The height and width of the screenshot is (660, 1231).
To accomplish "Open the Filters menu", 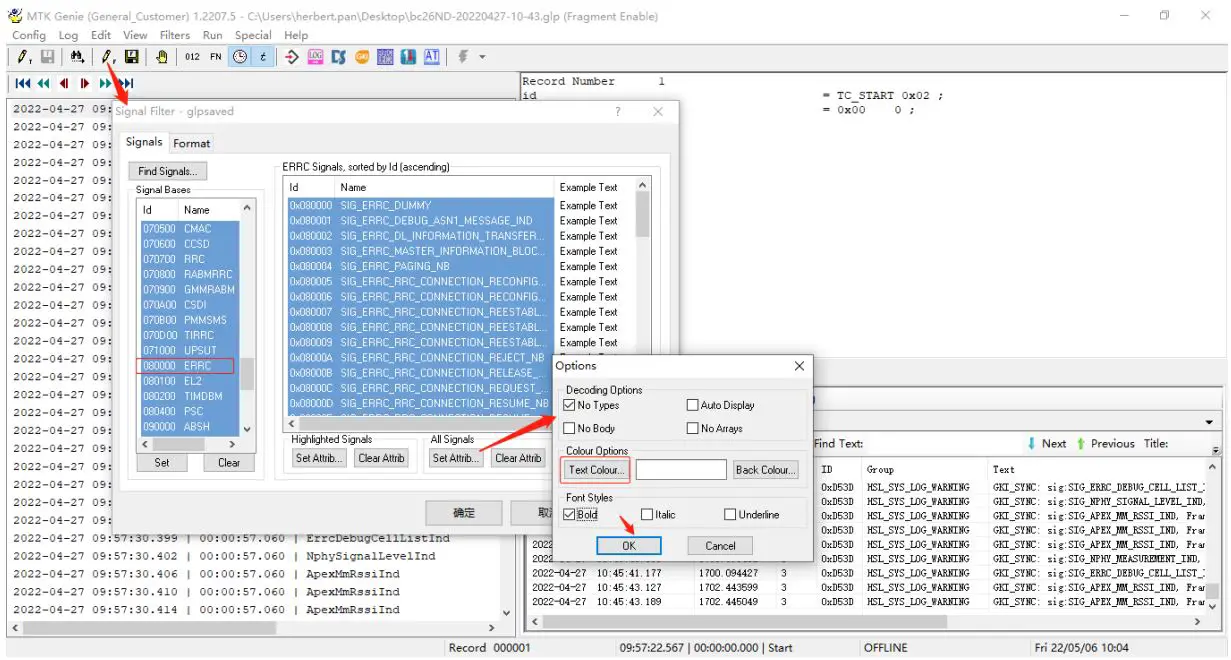I will 175,34.
